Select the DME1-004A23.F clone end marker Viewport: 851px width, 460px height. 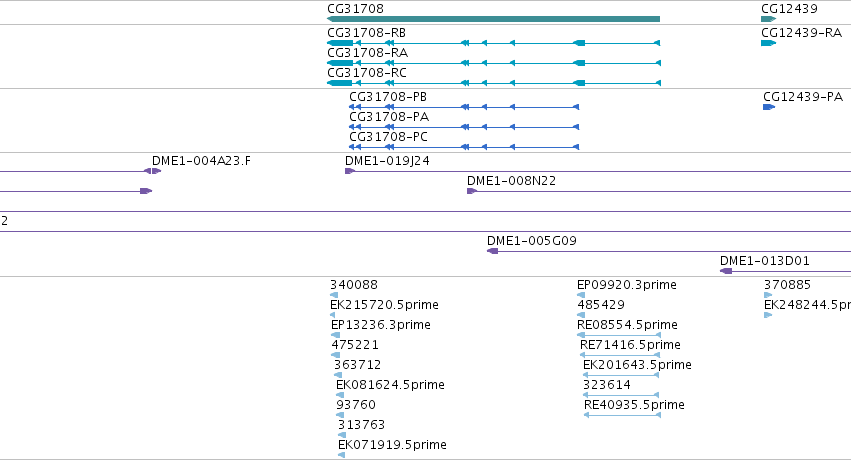point(153,171)
